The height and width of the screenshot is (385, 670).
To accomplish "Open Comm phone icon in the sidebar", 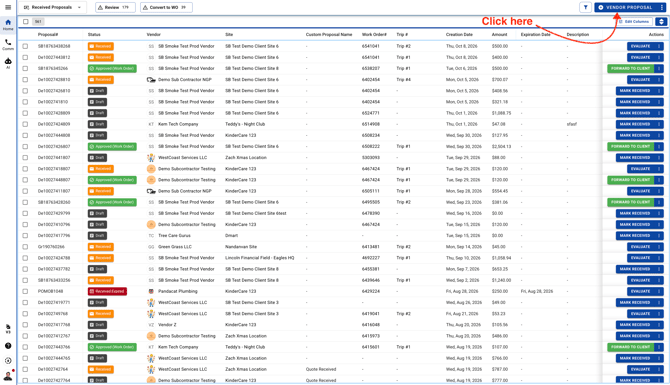I will [8, 44].
